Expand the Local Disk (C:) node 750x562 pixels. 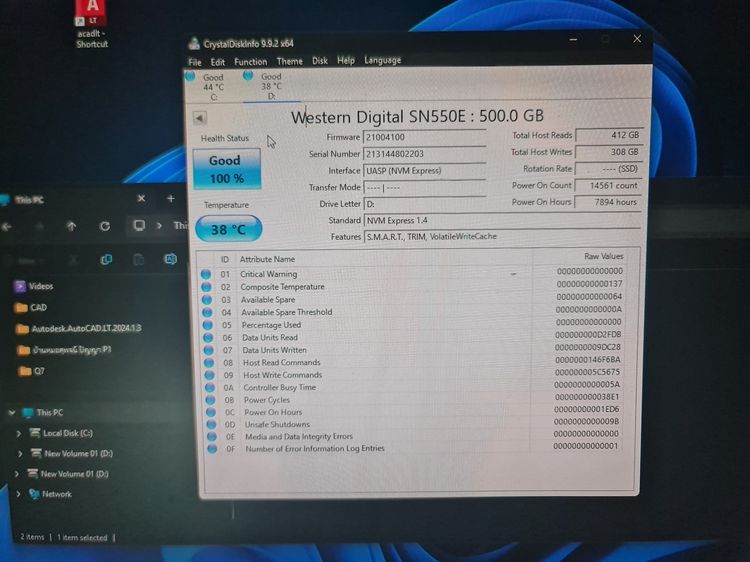coord(19,433)
